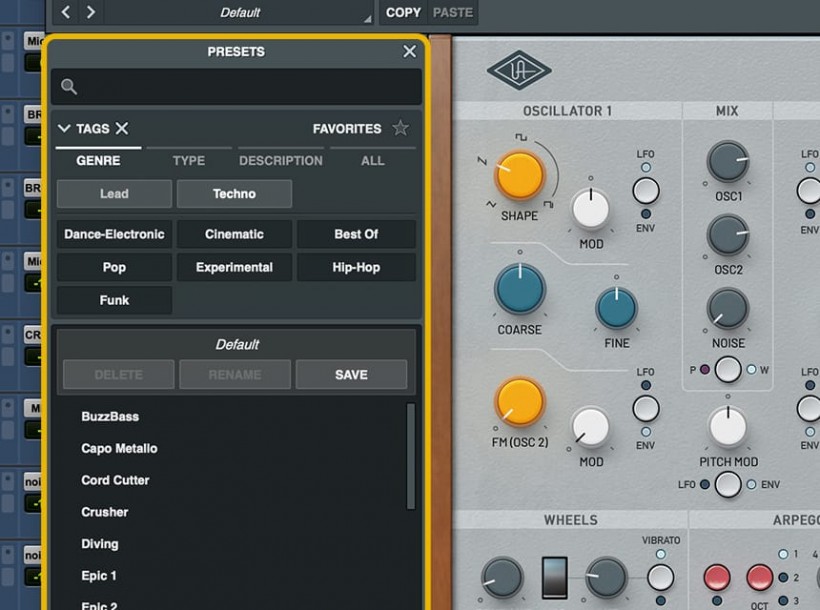The image size is (820, 610).
Task: Click the FM (OSC 2) knob
Action: 520,402
